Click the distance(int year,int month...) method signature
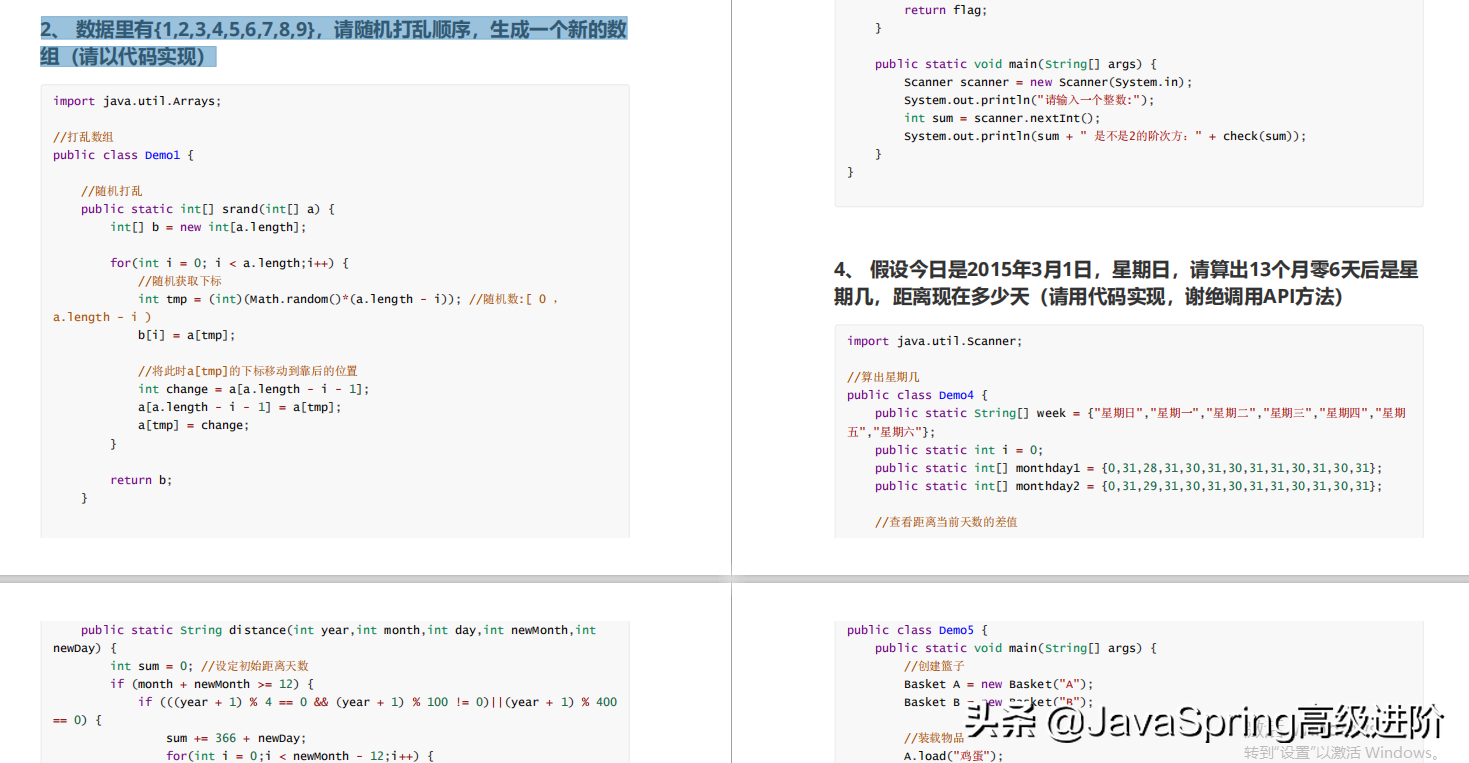1469x763 pixels. pyautogui.click(x=325, y=639)
